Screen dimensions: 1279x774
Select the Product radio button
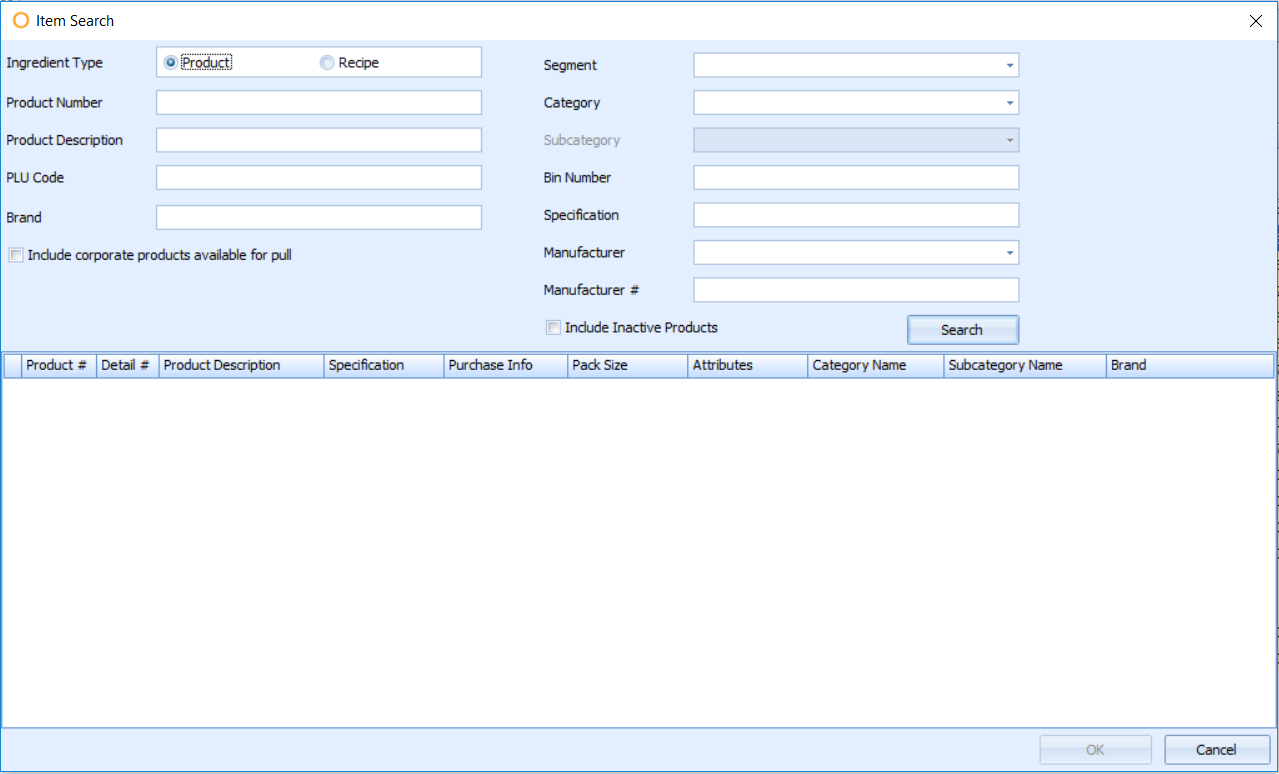tap(171, 63)
